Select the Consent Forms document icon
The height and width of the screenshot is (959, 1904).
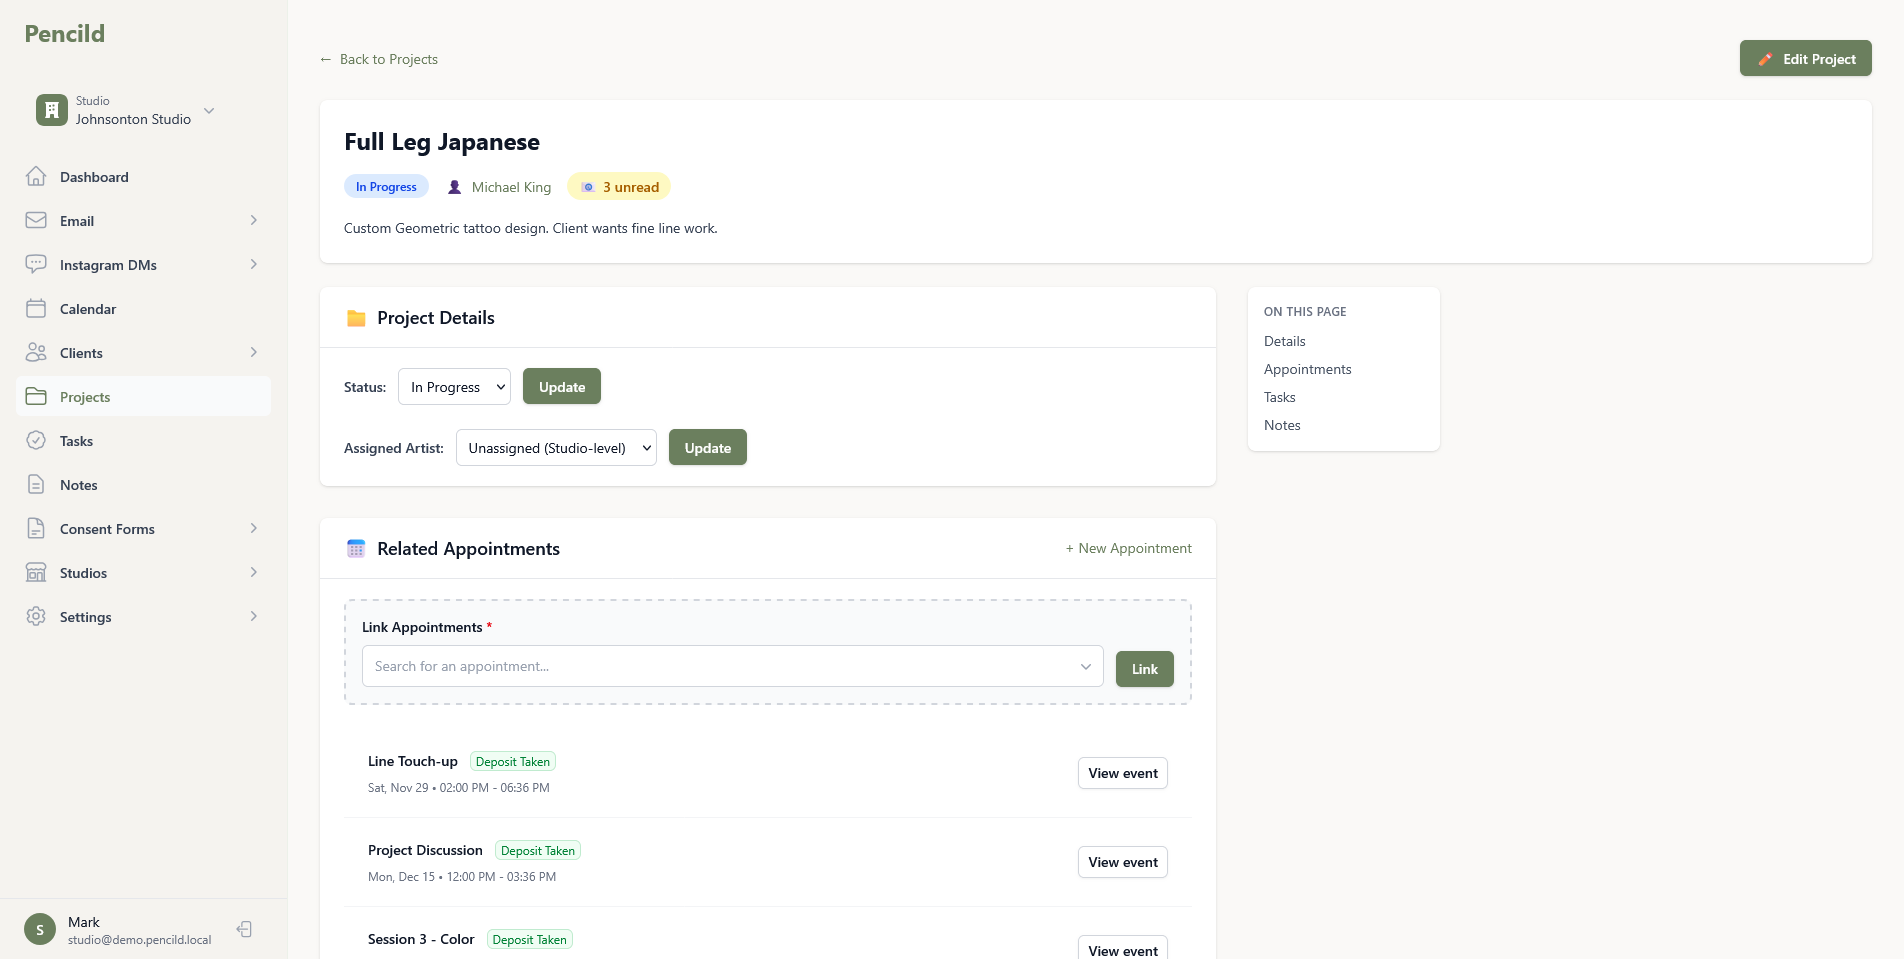[36, 528]
